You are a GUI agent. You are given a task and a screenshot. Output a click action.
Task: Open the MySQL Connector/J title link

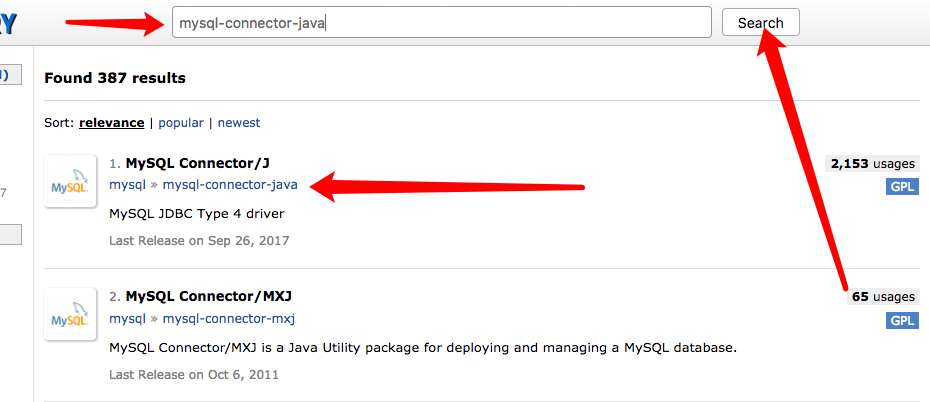click(198, 163)
